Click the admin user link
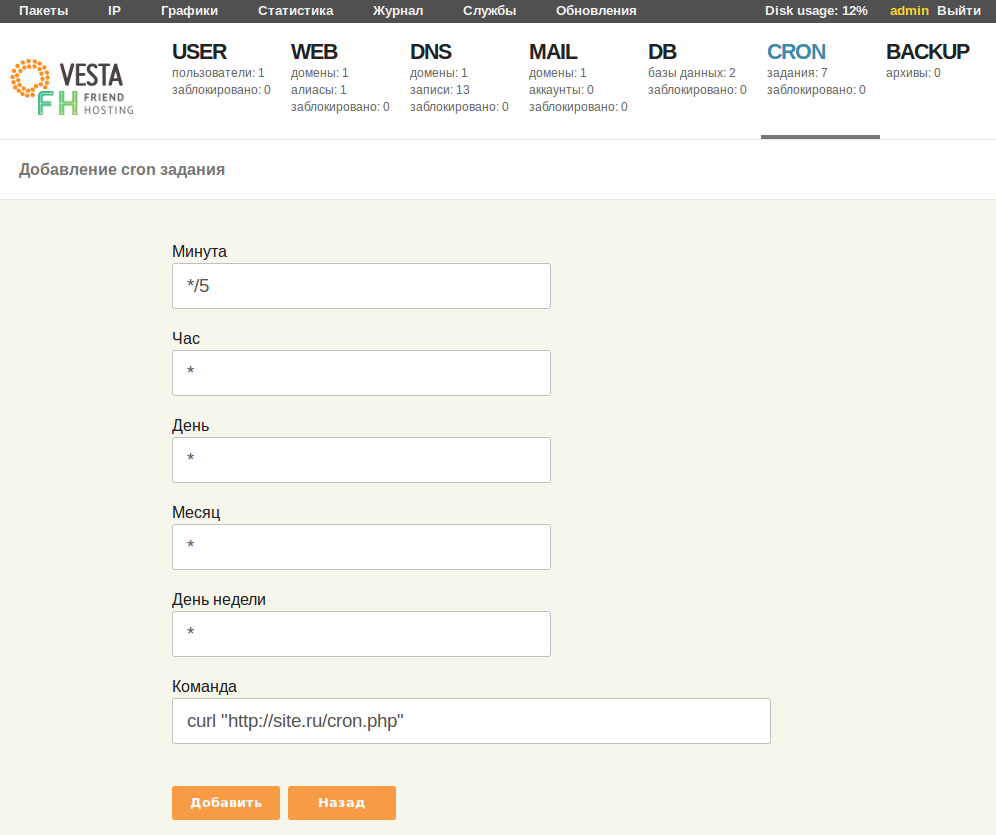 [909, 11]
